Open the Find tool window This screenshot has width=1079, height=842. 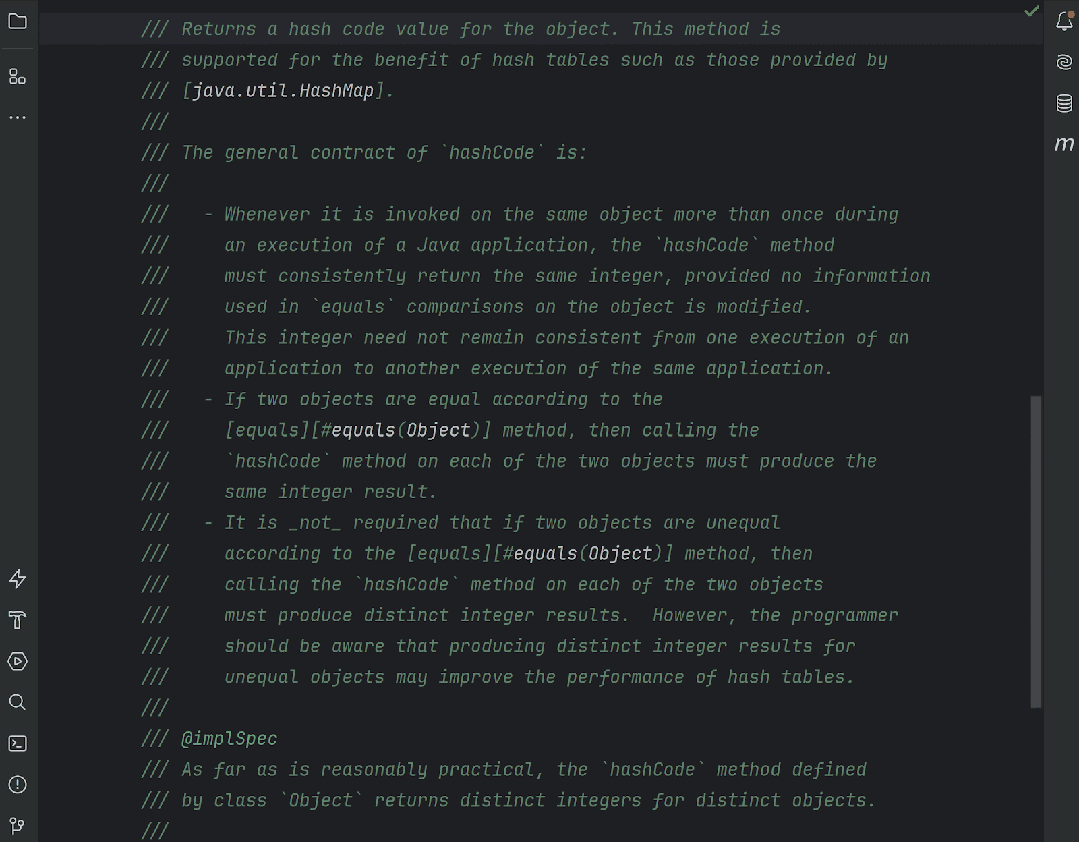pyautogui.click(x=17, y=702)
